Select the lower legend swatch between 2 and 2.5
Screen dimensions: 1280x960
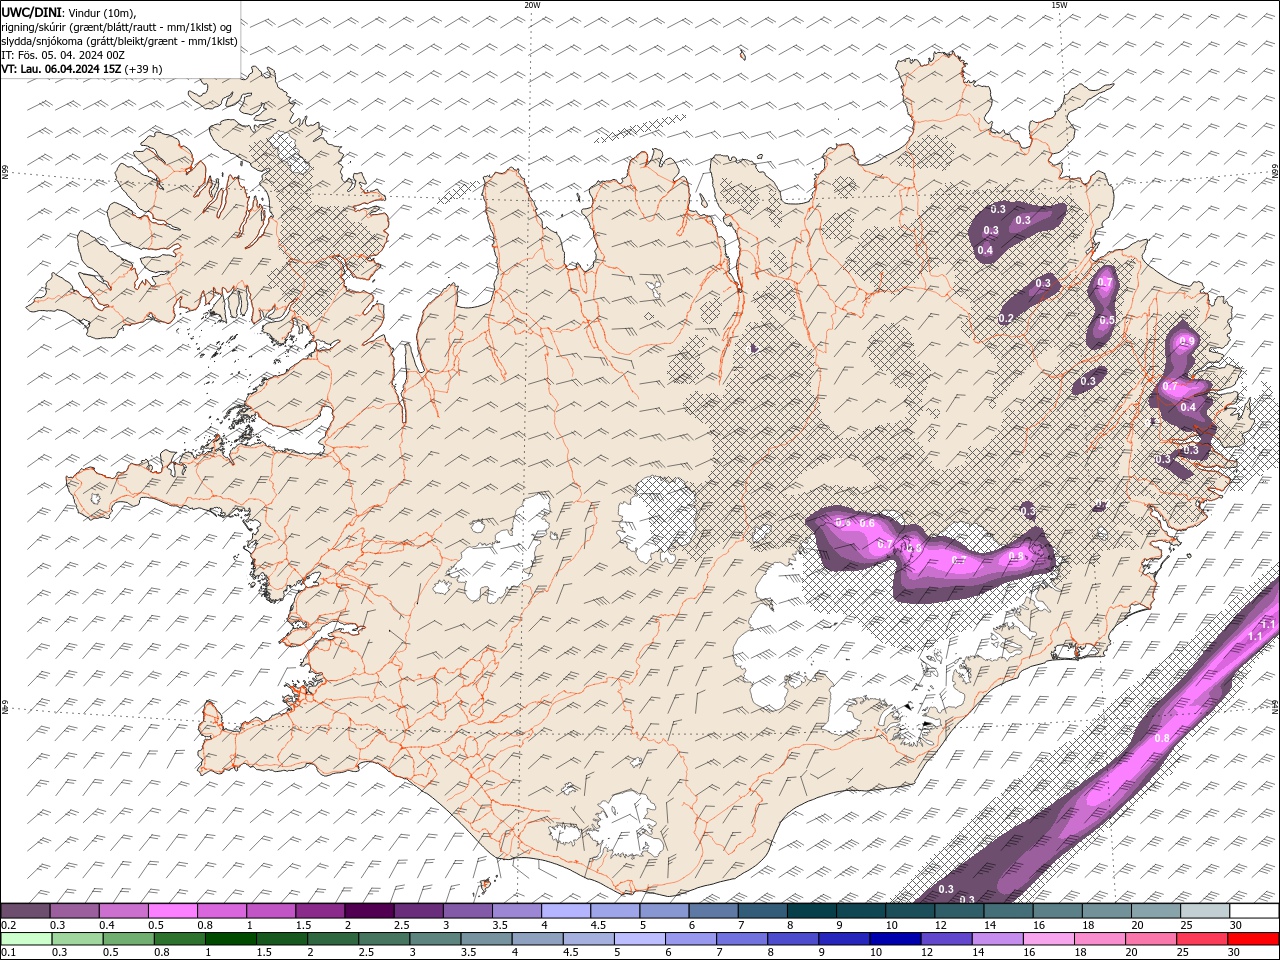[333, 939]
